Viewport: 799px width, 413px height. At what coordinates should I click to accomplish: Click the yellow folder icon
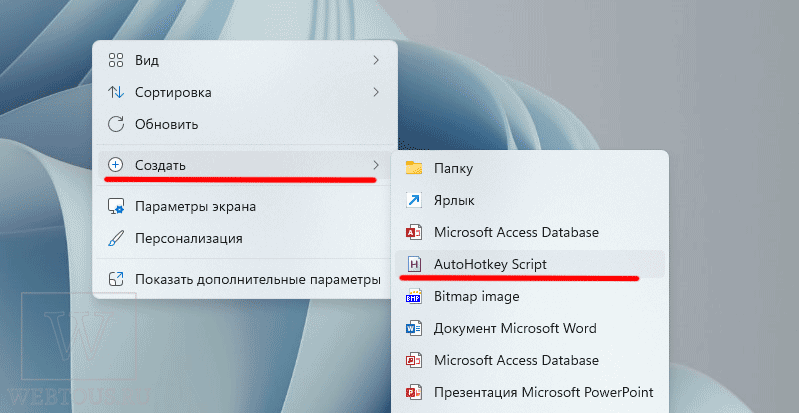[x=414, y=168]
